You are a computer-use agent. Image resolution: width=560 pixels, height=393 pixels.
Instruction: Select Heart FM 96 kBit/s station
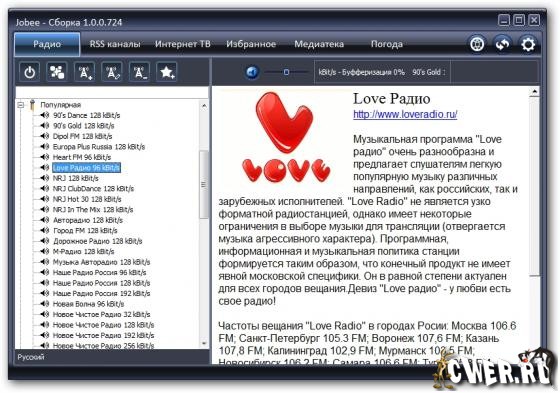pos(82,157)
